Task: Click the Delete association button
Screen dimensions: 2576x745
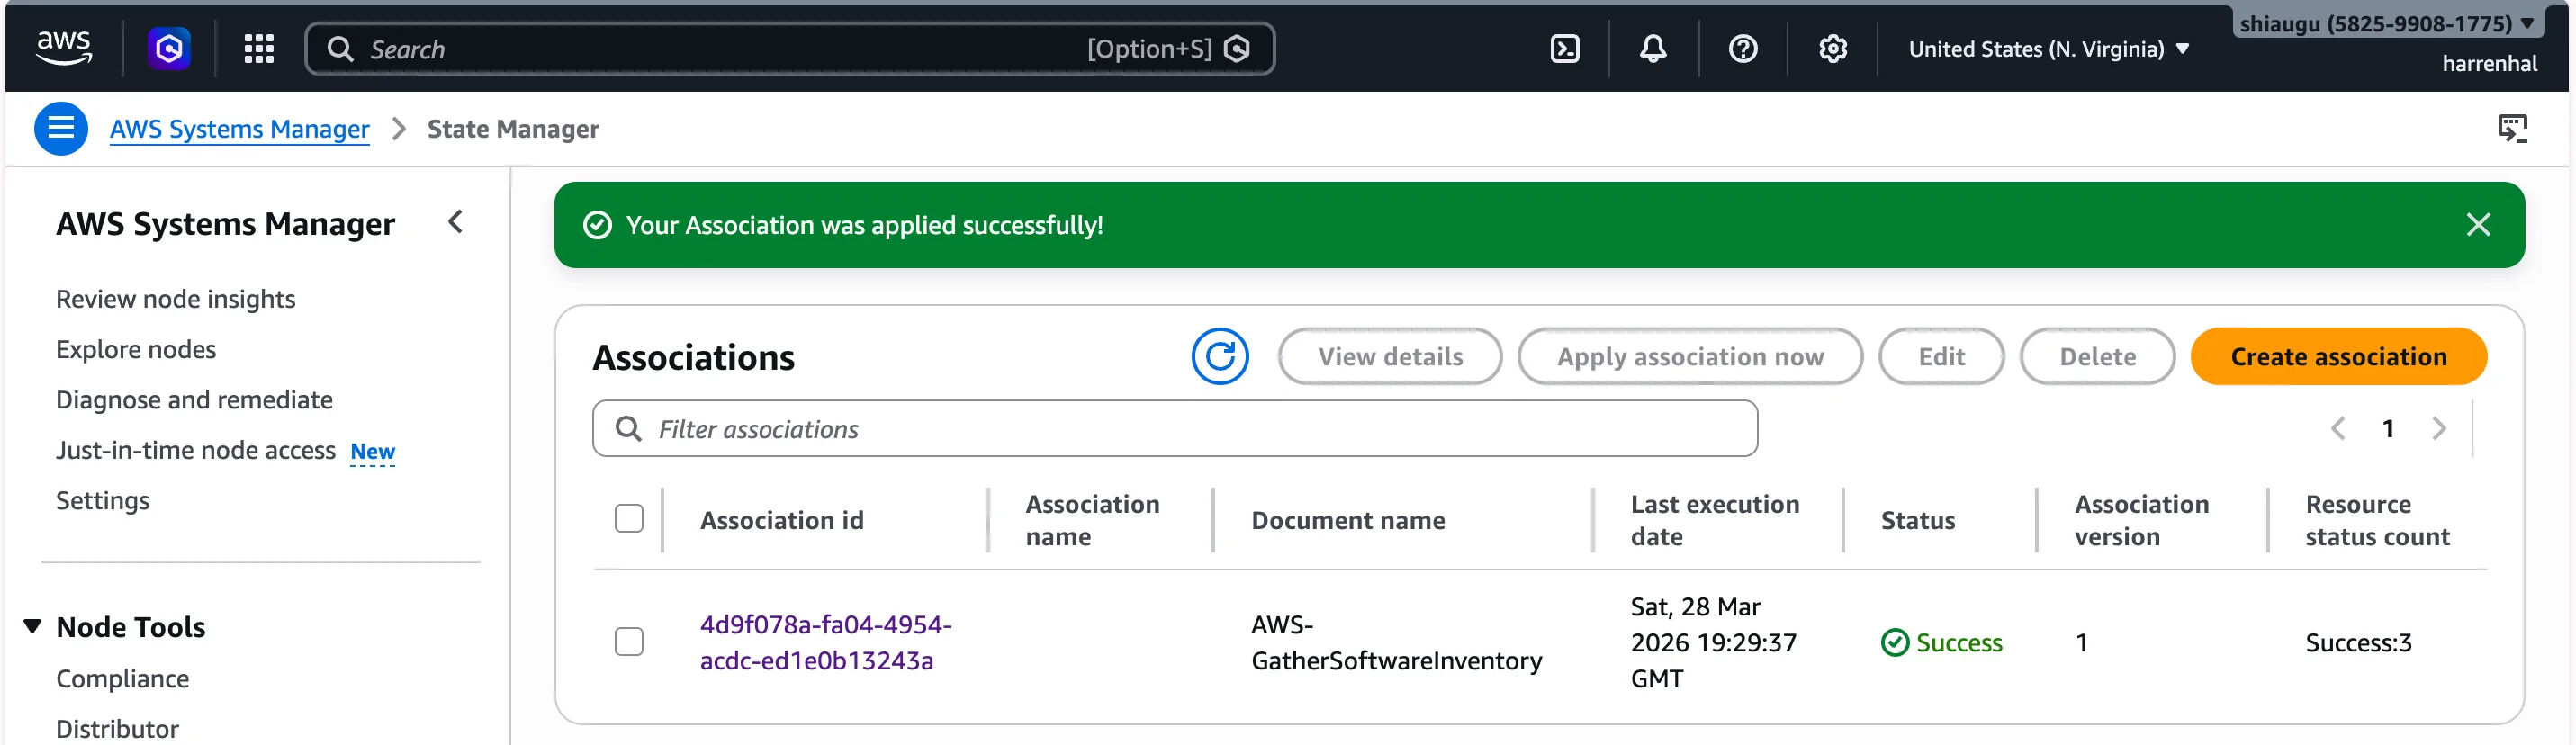Action: [2098, 357]
